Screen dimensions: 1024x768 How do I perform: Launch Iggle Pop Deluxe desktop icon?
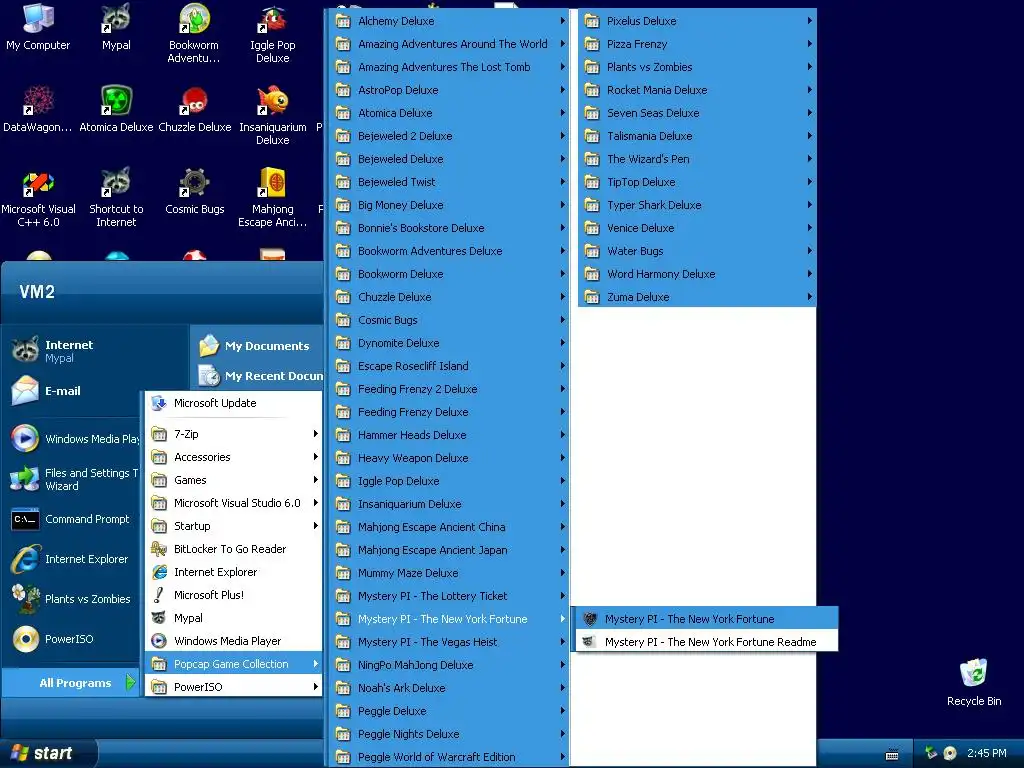pyautogui.click(x=272, y=34)
